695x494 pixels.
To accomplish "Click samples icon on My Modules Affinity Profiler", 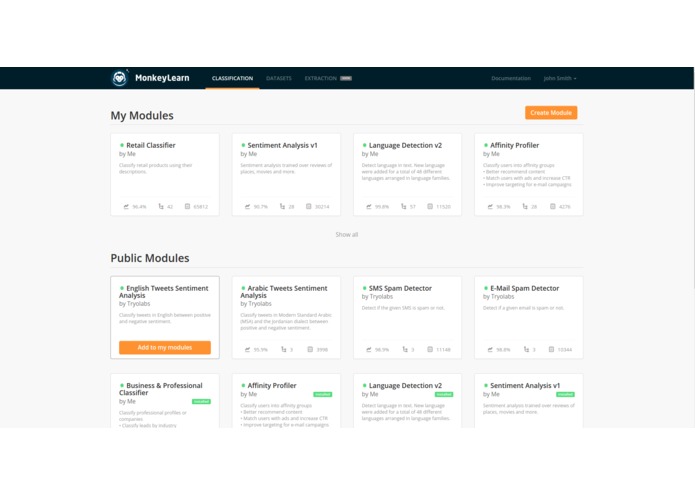I will coord(553,206).
